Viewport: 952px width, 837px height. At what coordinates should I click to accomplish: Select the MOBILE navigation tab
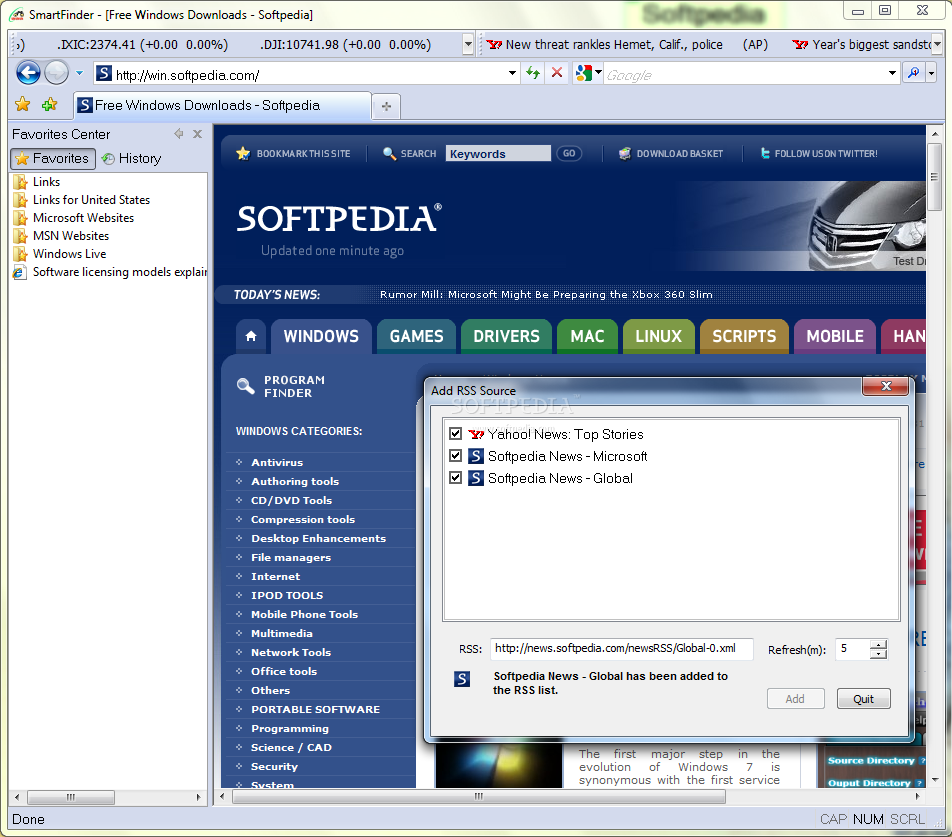click(x=835, y=336)
